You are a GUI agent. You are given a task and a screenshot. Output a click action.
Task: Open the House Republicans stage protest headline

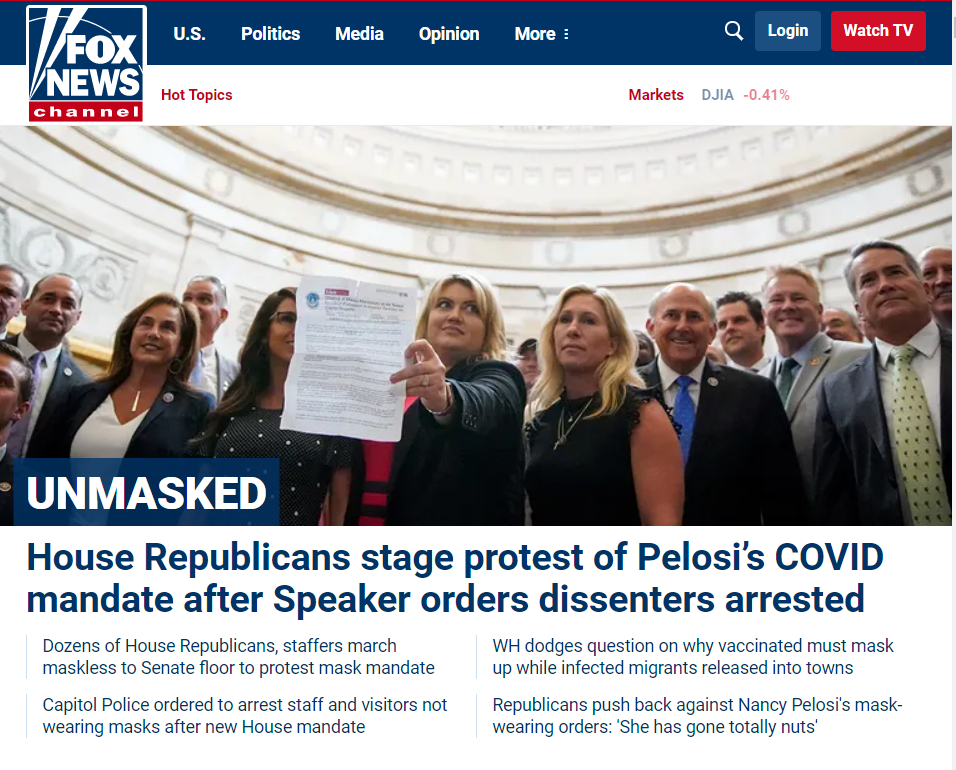[x=455, y=578]
